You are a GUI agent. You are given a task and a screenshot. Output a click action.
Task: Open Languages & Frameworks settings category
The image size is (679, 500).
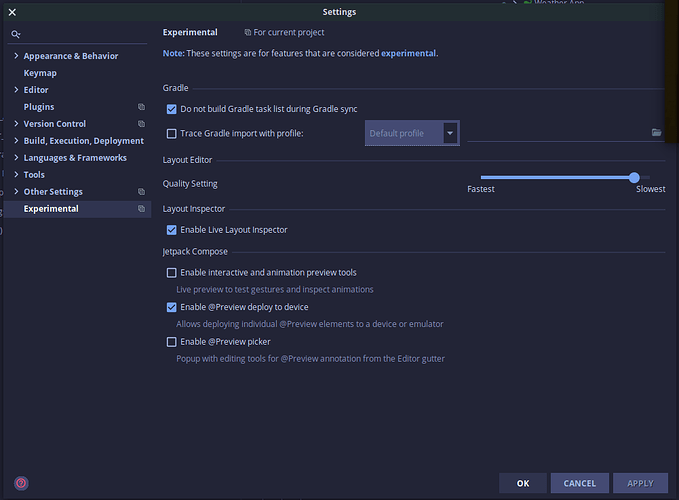point(75,158)
